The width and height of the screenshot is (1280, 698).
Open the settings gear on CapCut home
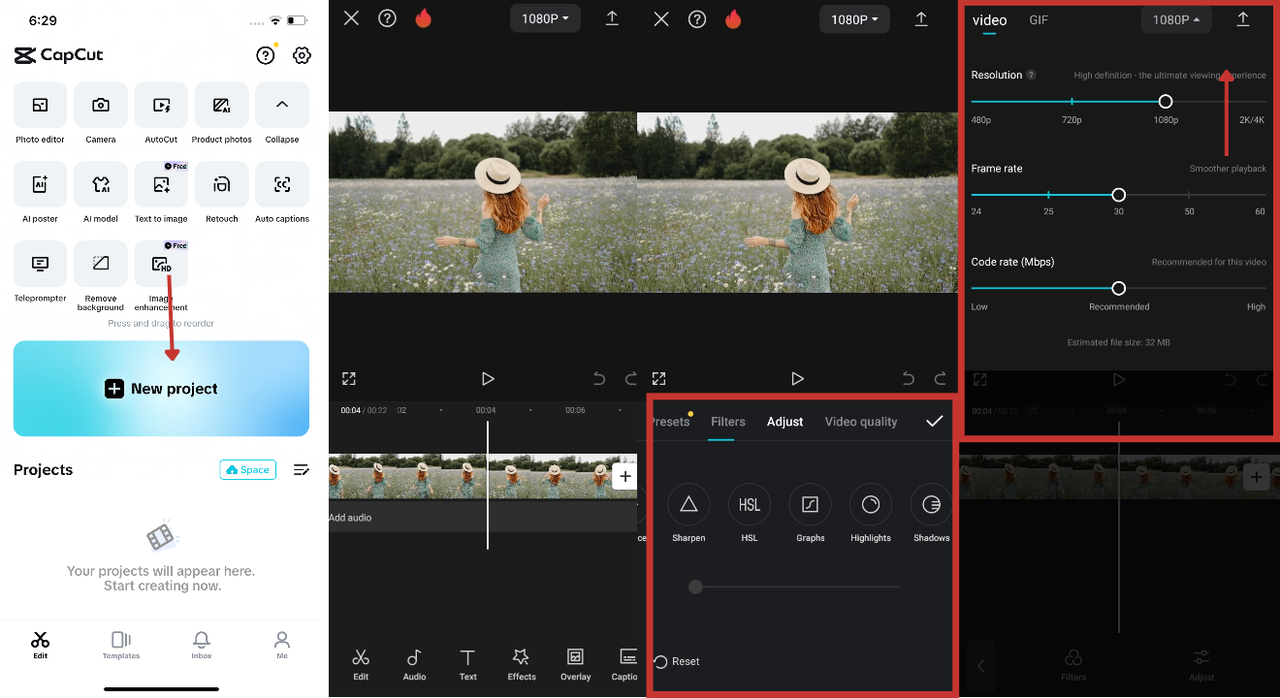point(301,56)
